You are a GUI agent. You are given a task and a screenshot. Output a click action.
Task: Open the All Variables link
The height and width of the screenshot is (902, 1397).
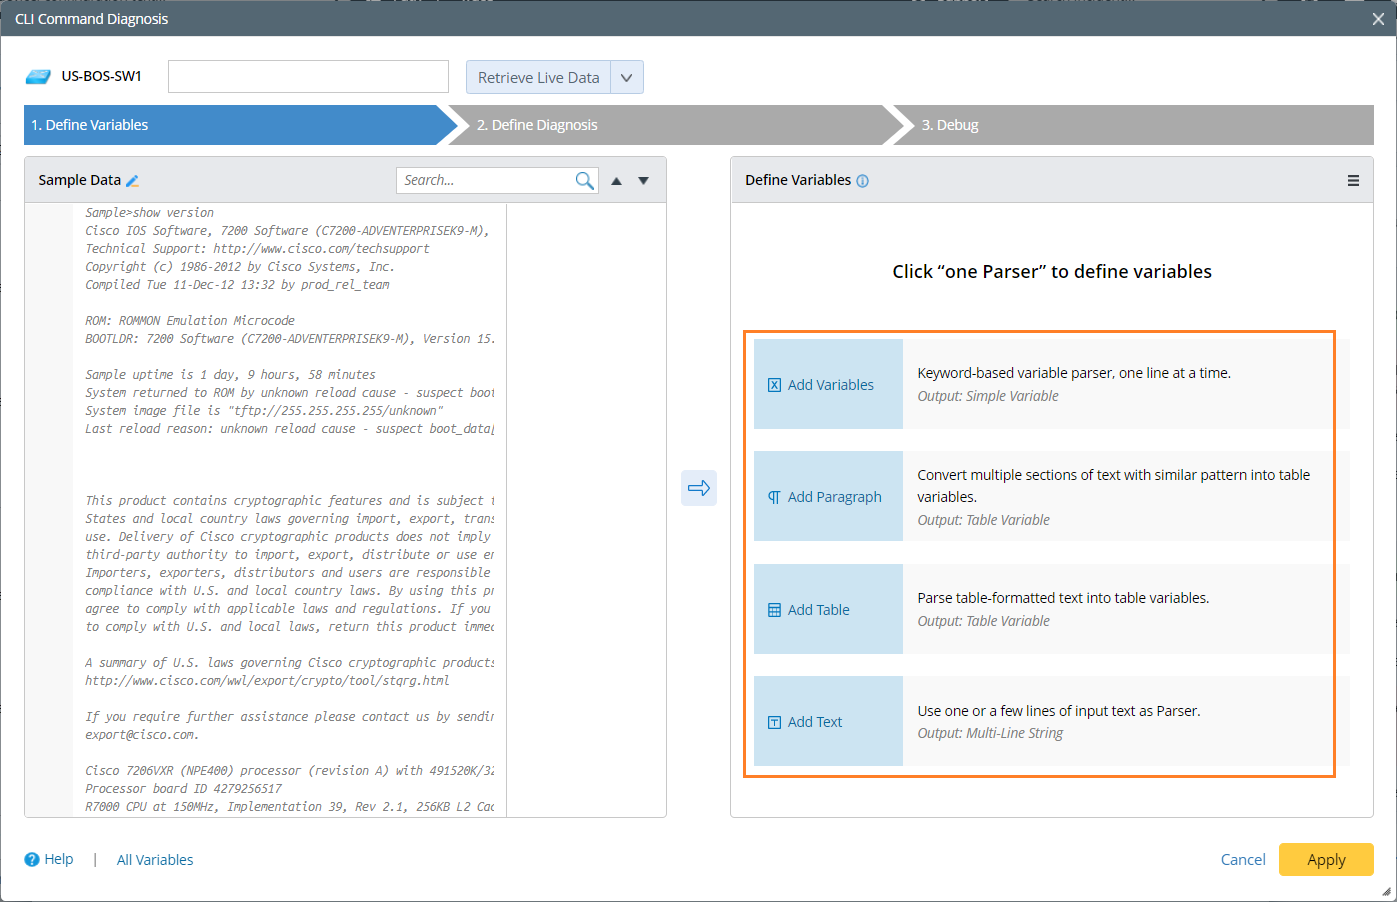[155, 859]
